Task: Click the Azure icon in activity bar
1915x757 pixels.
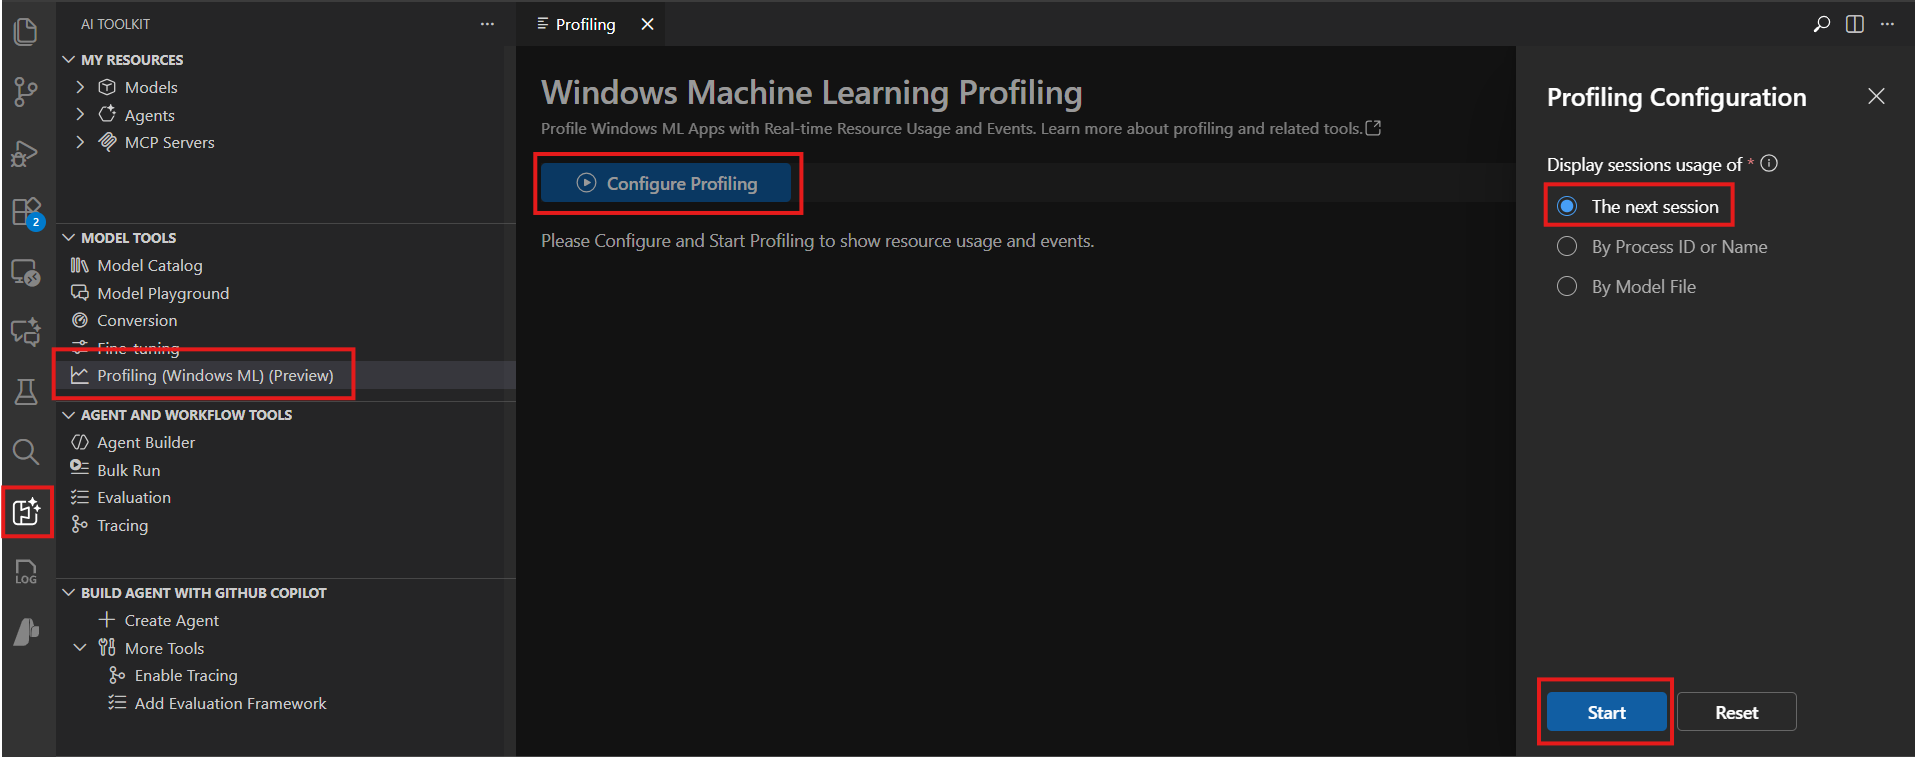Action: tap(26, 632)
